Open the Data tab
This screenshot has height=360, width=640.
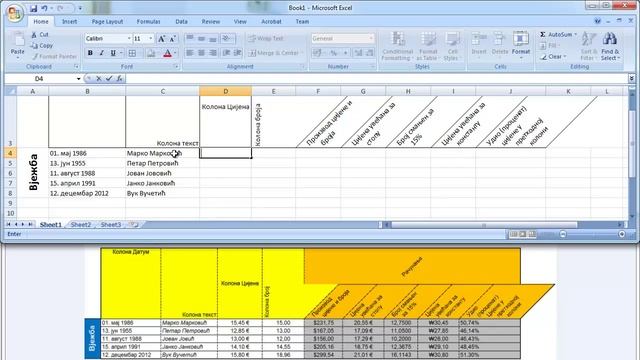tap(181, 22)
